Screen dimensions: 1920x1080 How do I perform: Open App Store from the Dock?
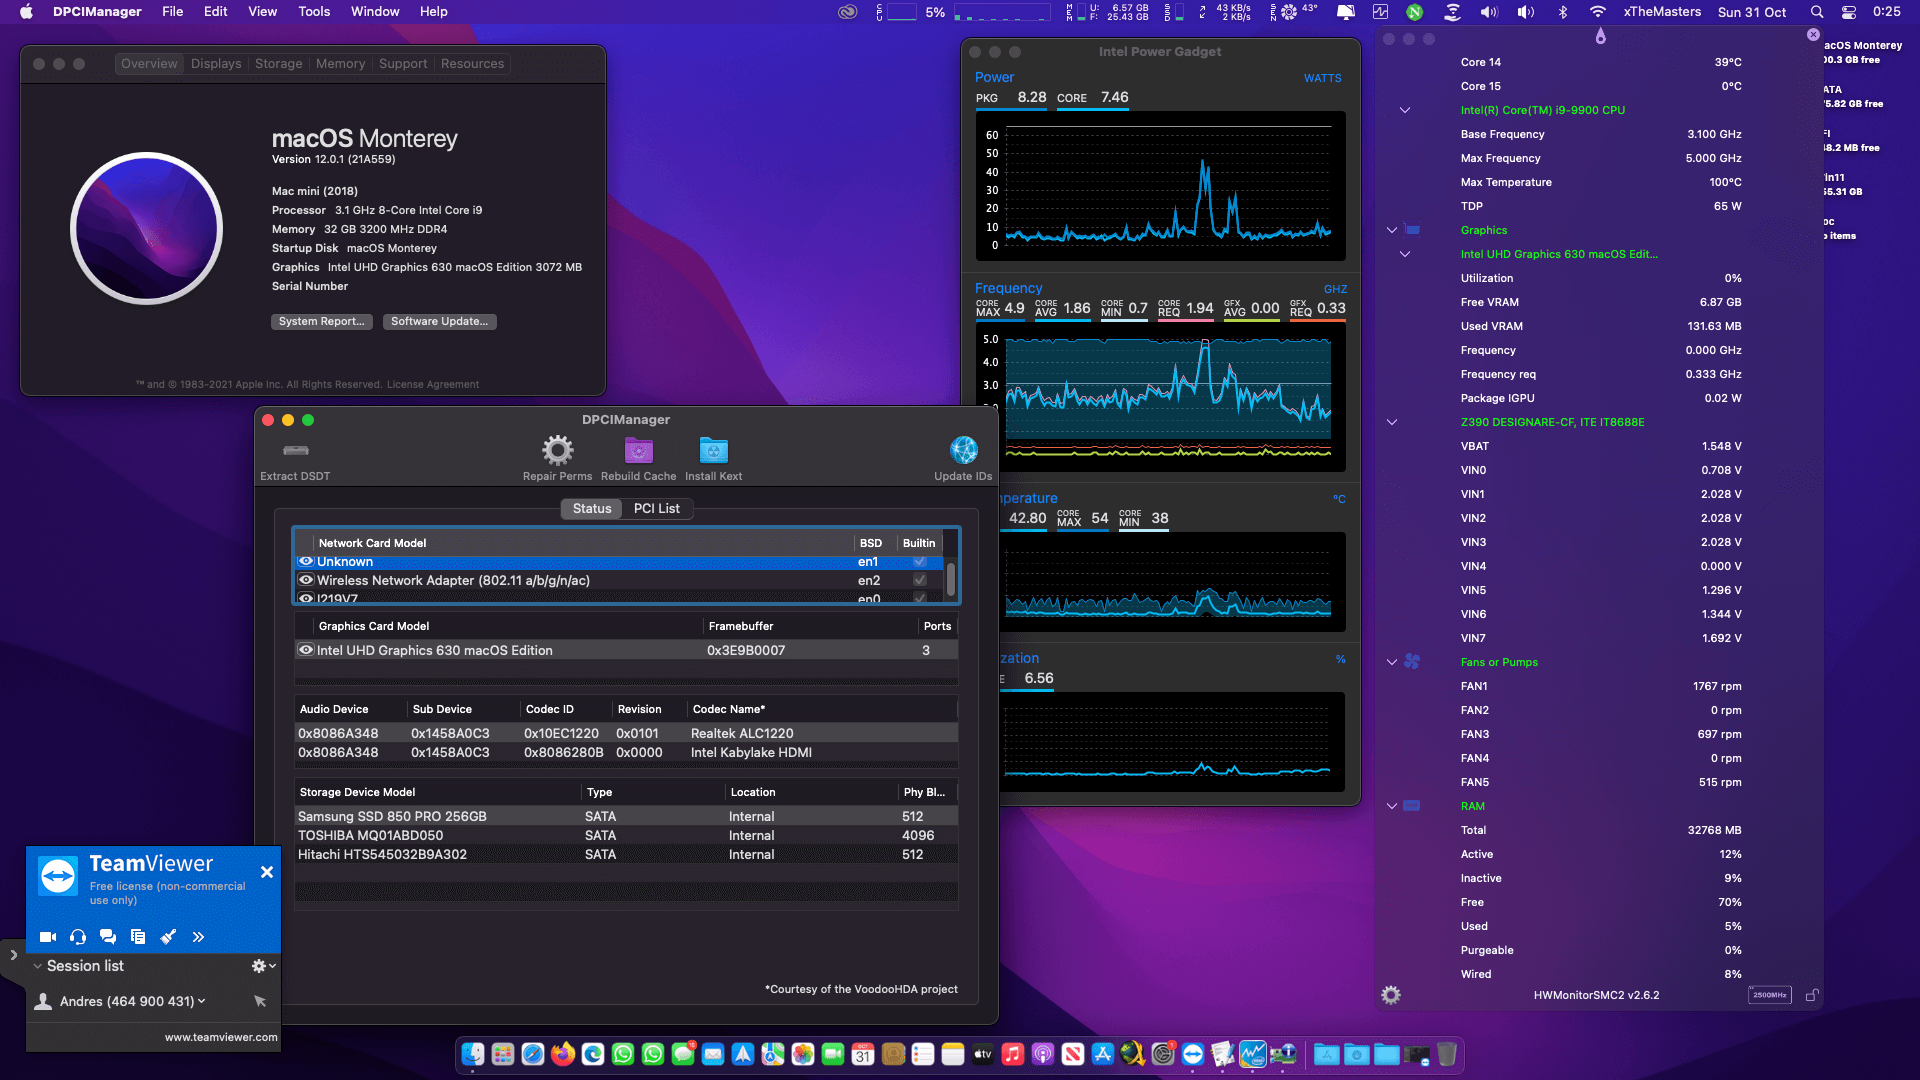(x=1103, y=1054)
